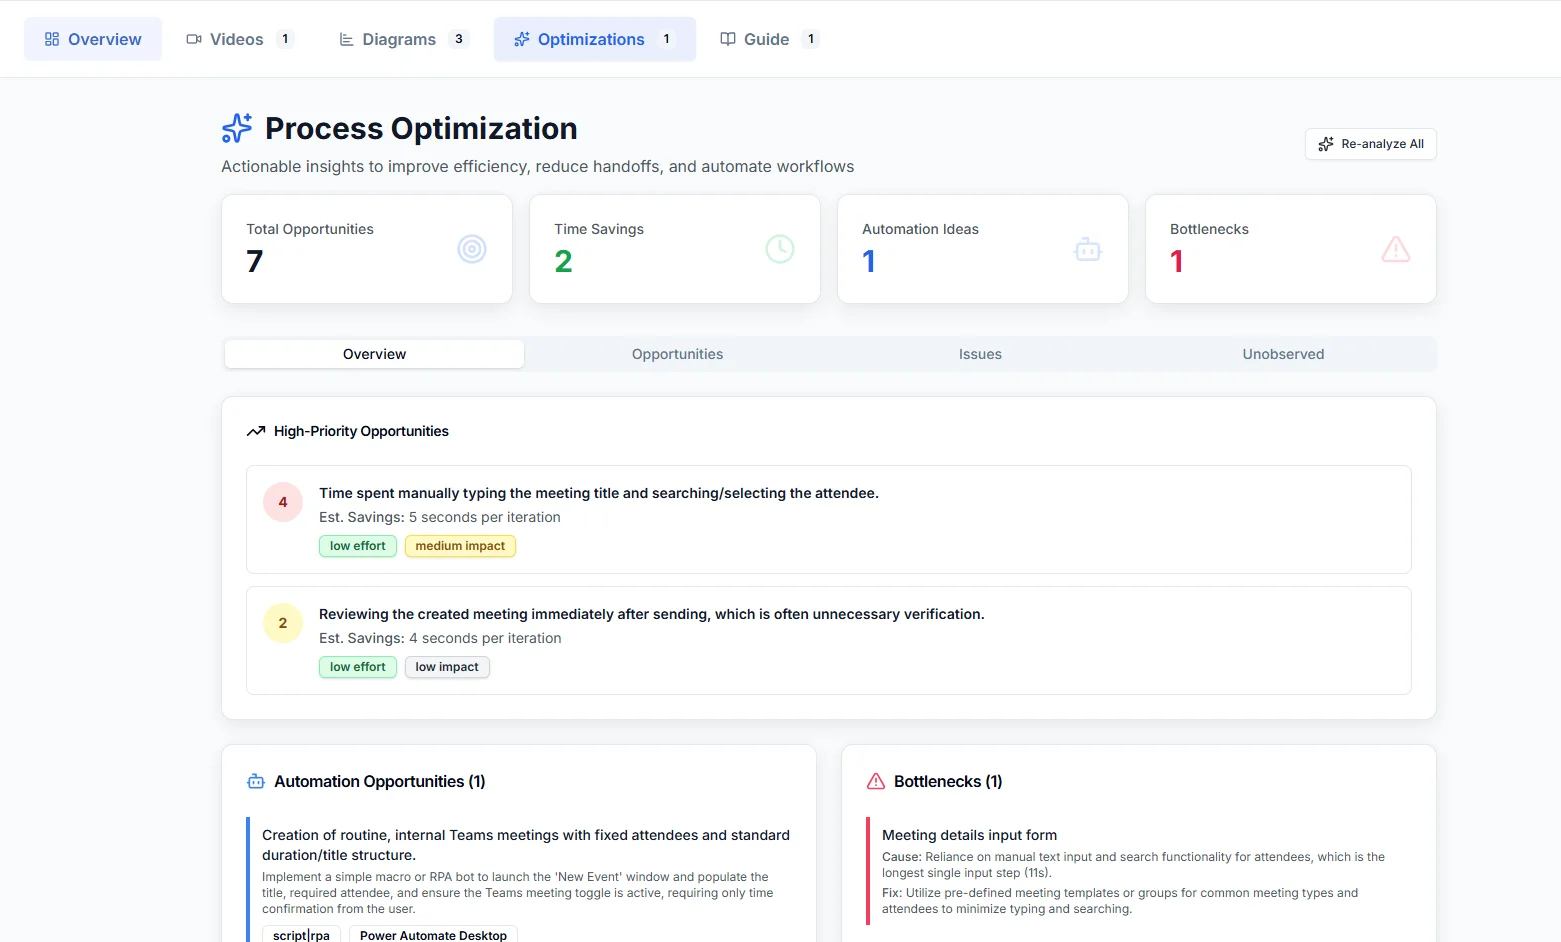Click the warning triangle on Bottlenecks card

click(1395, 249)
